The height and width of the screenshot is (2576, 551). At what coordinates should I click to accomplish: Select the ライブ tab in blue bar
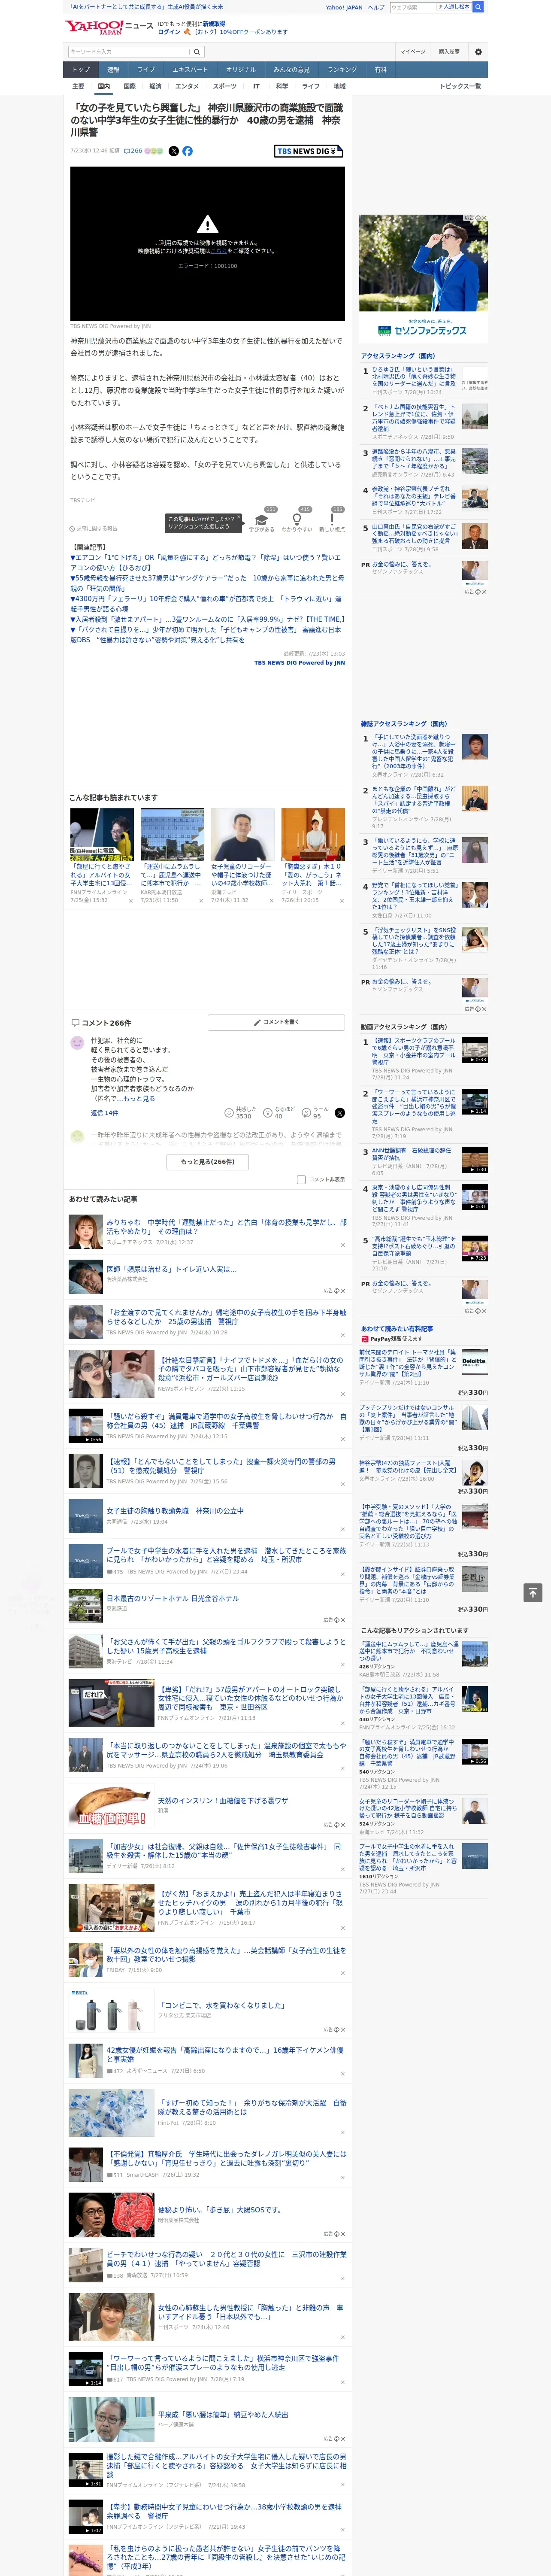(146, 70)
